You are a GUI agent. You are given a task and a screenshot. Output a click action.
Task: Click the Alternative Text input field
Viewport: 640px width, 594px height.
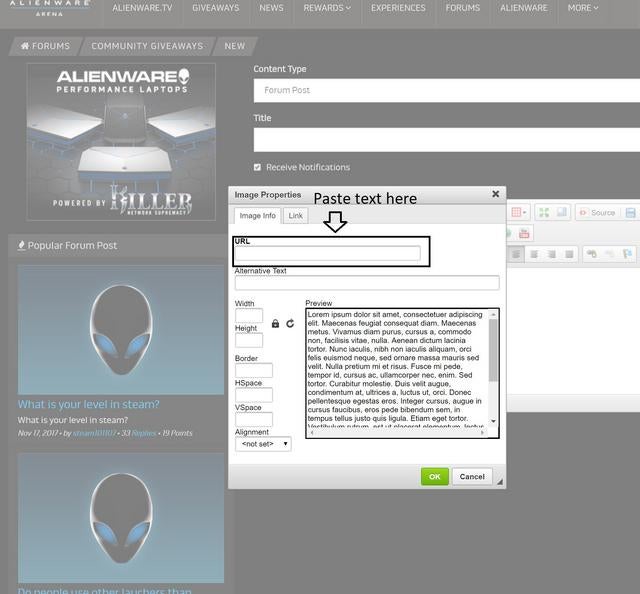pyautogui.click(x=367, y=283)
